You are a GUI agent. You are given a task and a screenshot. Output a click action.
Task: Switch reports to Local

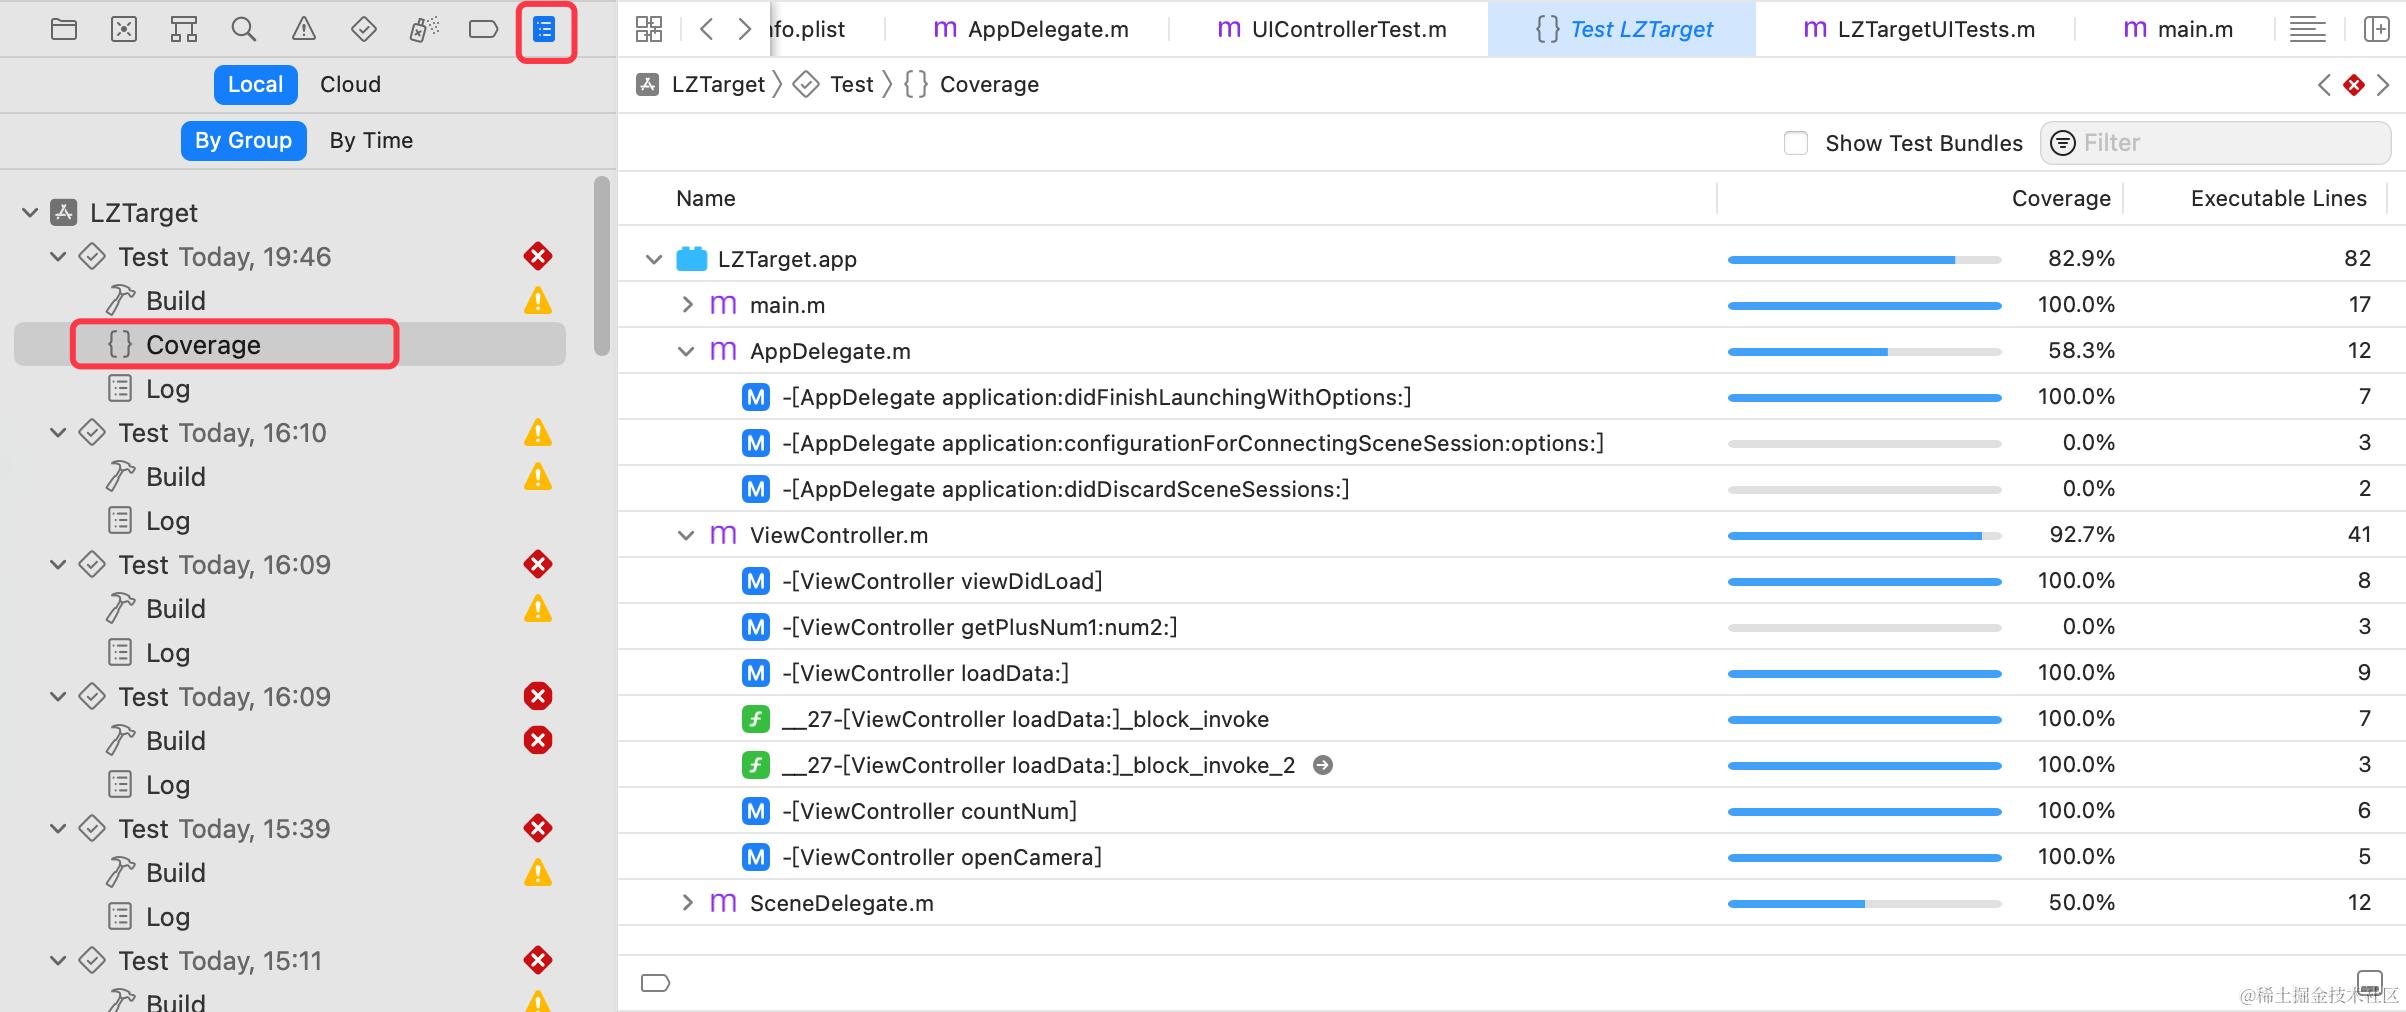[x=256, y=85]
